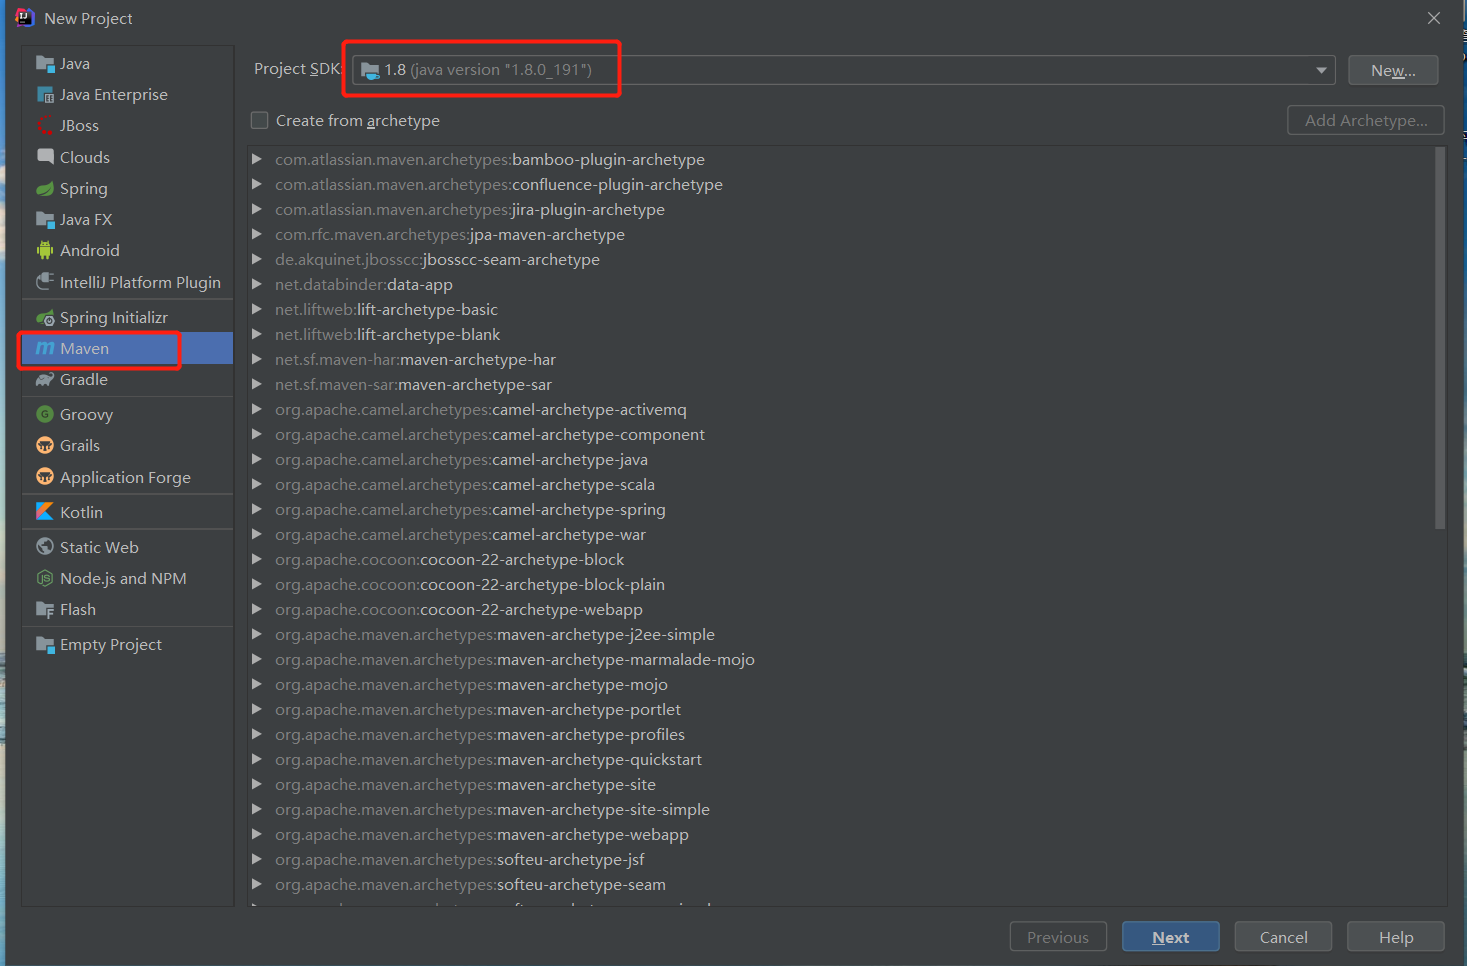
Task: Select camel-archetype-activemq row
Action: point(841,409)
